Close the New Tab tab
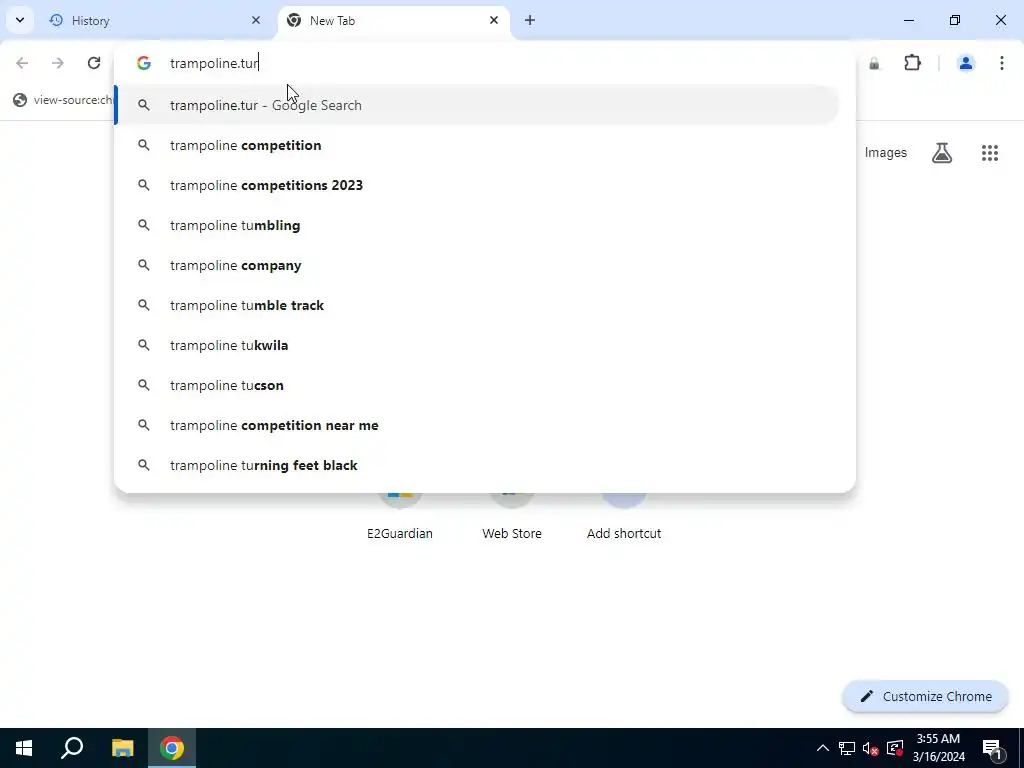This screenshot has height=768, width=1024. pyautogui.click(x=494, y=20)
